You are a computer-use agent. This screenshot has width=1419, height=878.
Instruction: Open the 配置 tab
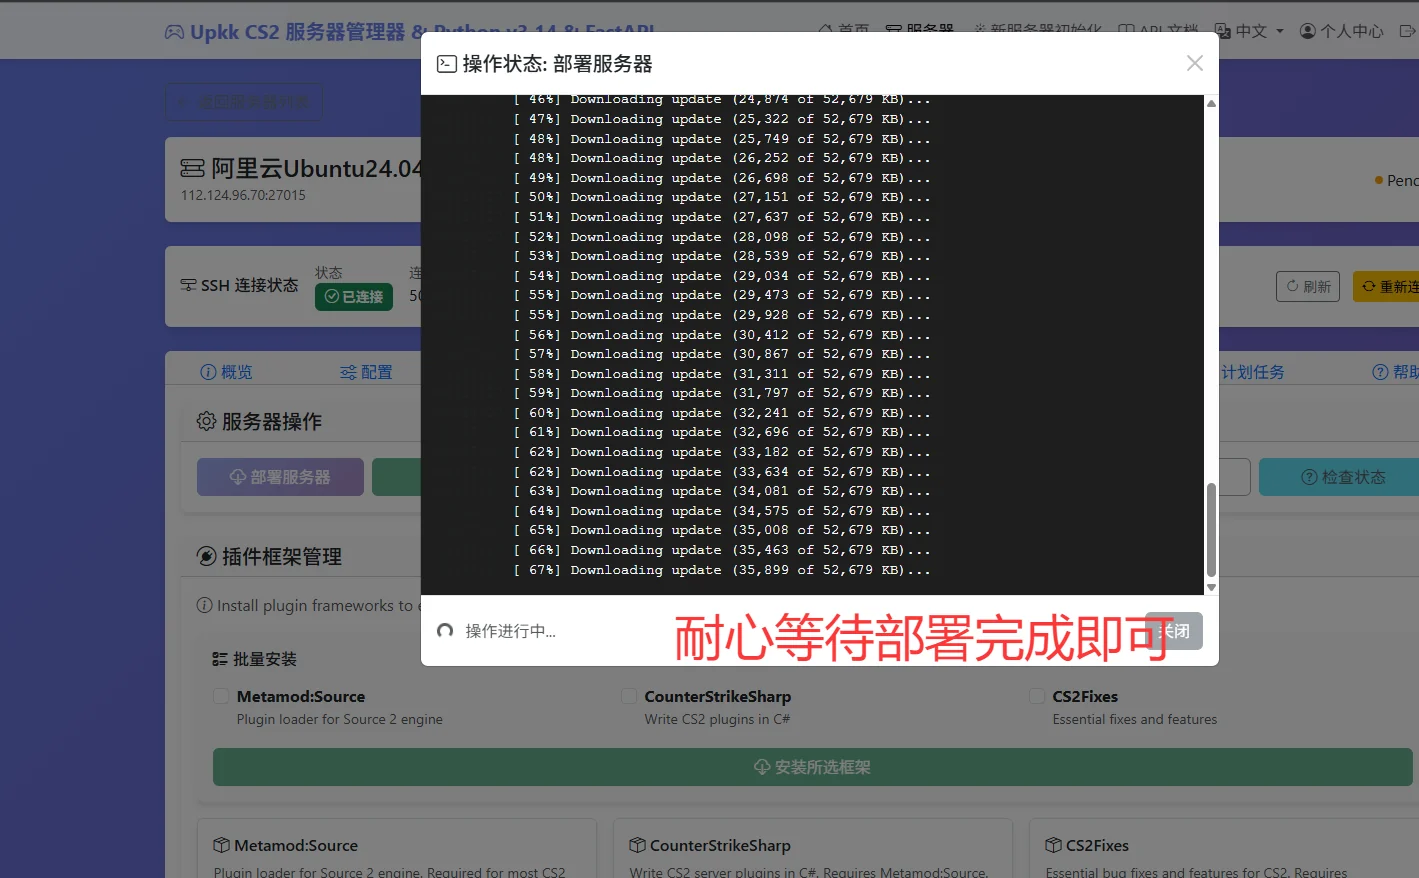click(x=366, y=372)
